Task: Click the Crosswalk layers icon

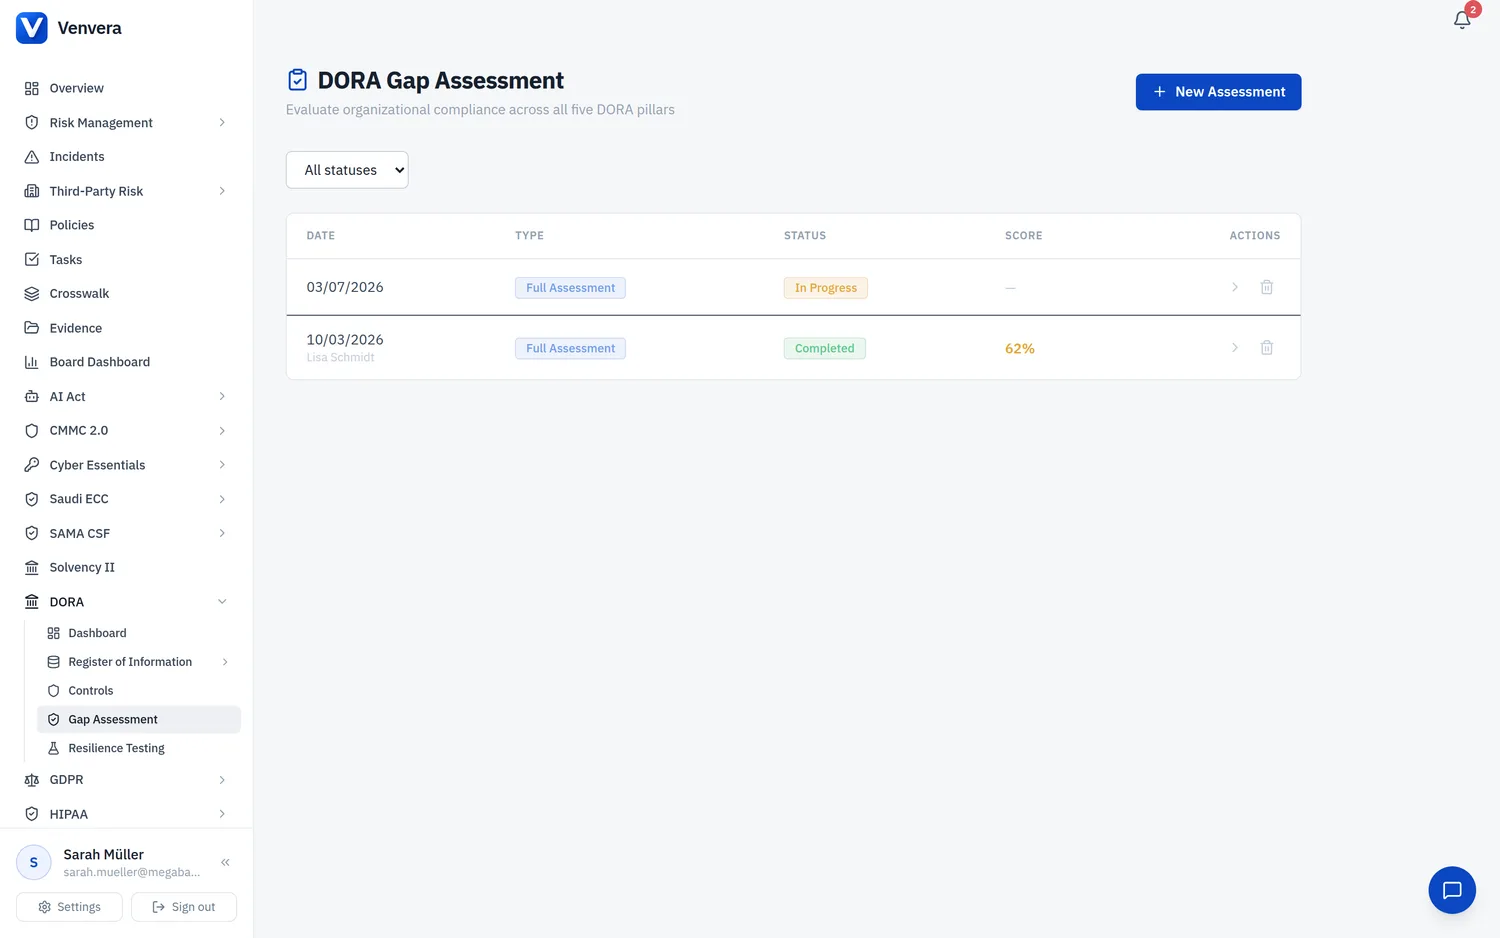Action: pyautogui.click(x=32, y=294)
